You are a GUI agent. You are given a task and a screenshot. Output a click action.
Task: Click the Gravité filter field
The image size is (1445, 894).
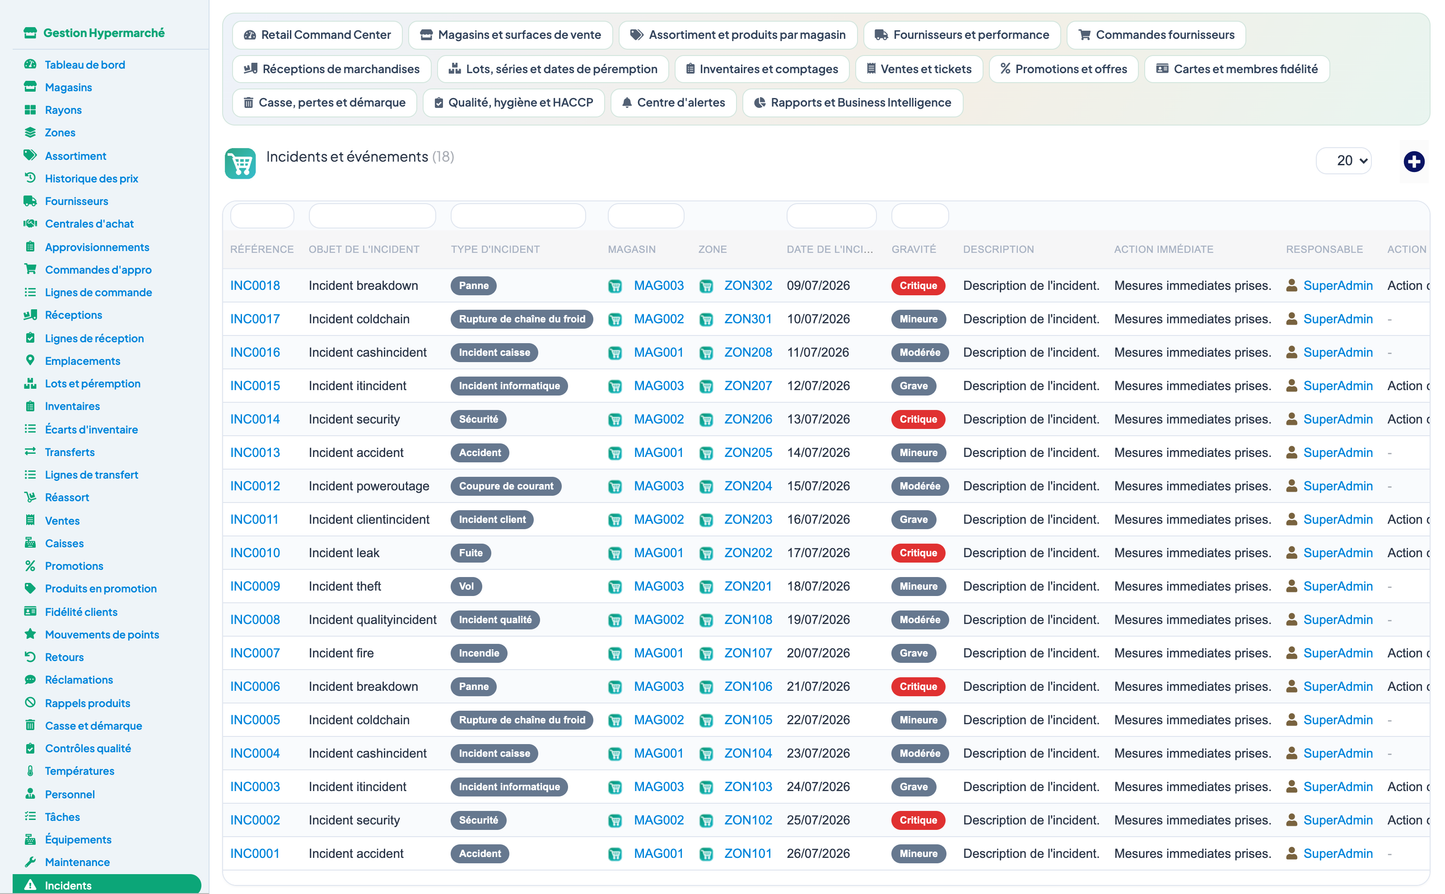[x=920, y=216]
